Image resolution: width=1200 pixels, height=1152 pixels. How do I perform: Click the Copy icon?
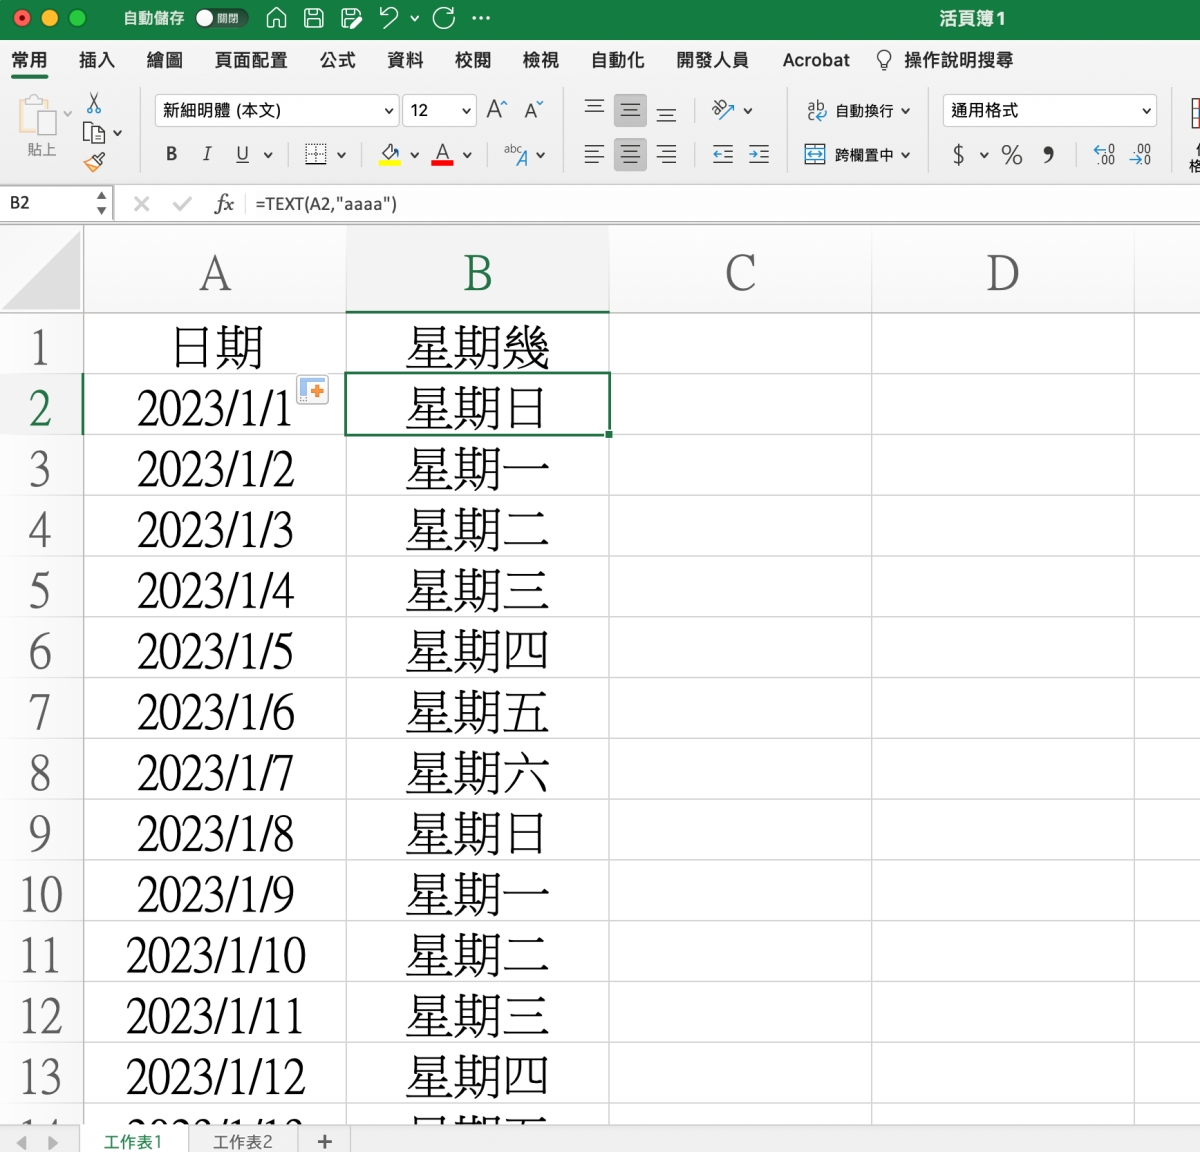(94, 132)
